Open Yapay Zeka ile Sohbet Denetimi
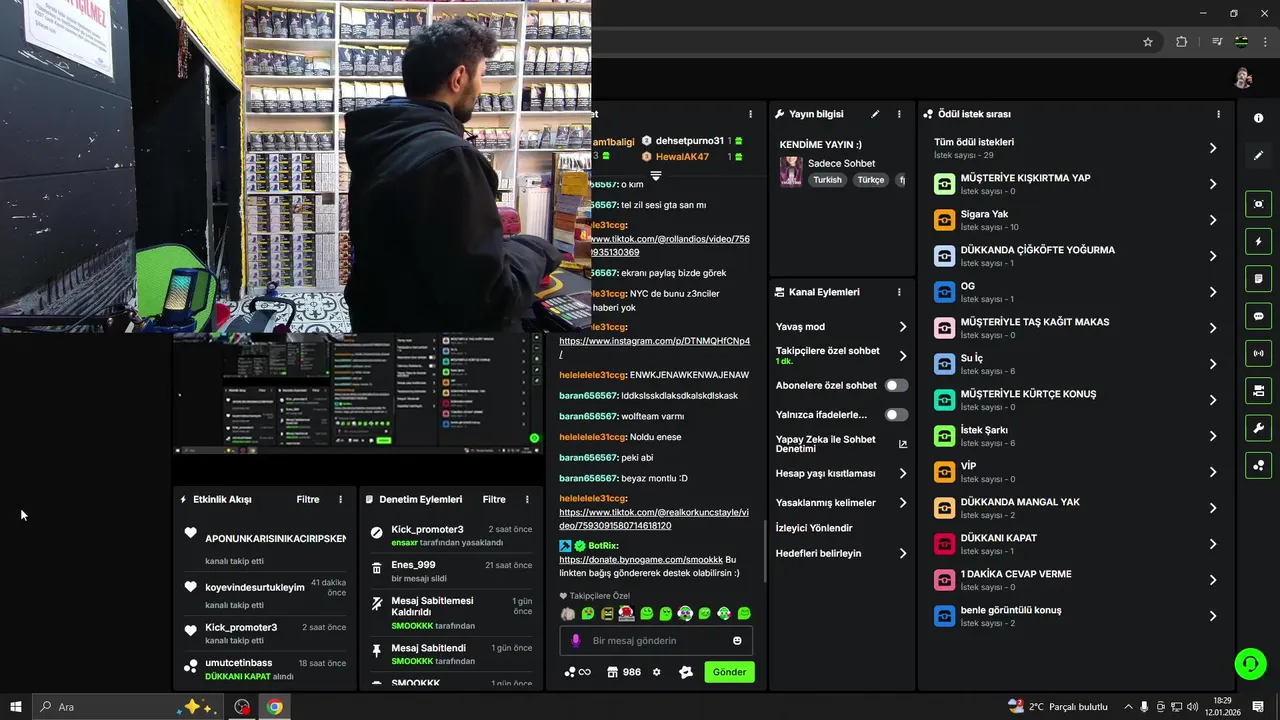This screenshot has height=720, width=1280. [841, 444]
